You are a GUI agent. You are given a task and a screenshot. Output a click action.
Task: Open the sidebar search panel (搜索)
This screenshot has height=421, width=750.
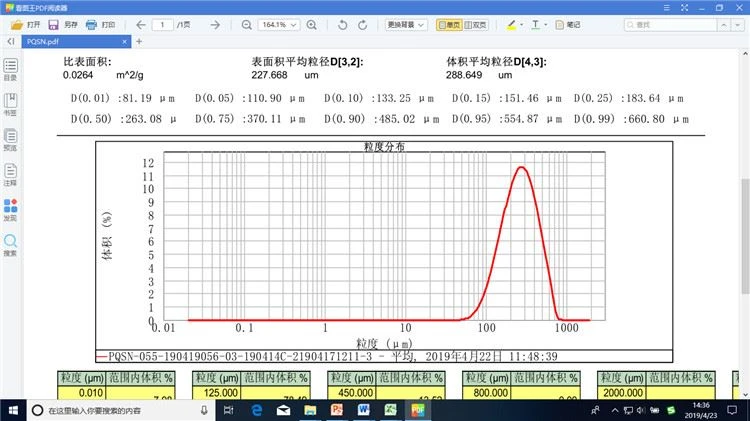click(10, 245)
